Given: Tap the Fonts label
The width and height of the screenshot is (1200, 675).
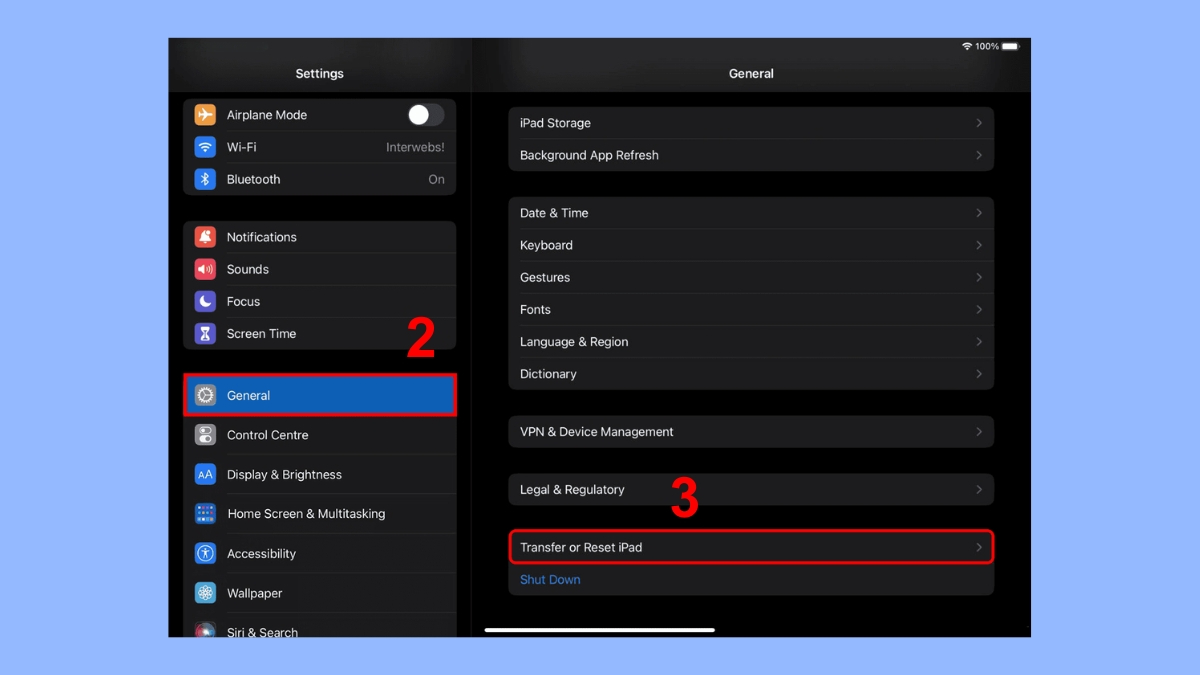Looking at the screenshot, I should click(x=535, y=310).
